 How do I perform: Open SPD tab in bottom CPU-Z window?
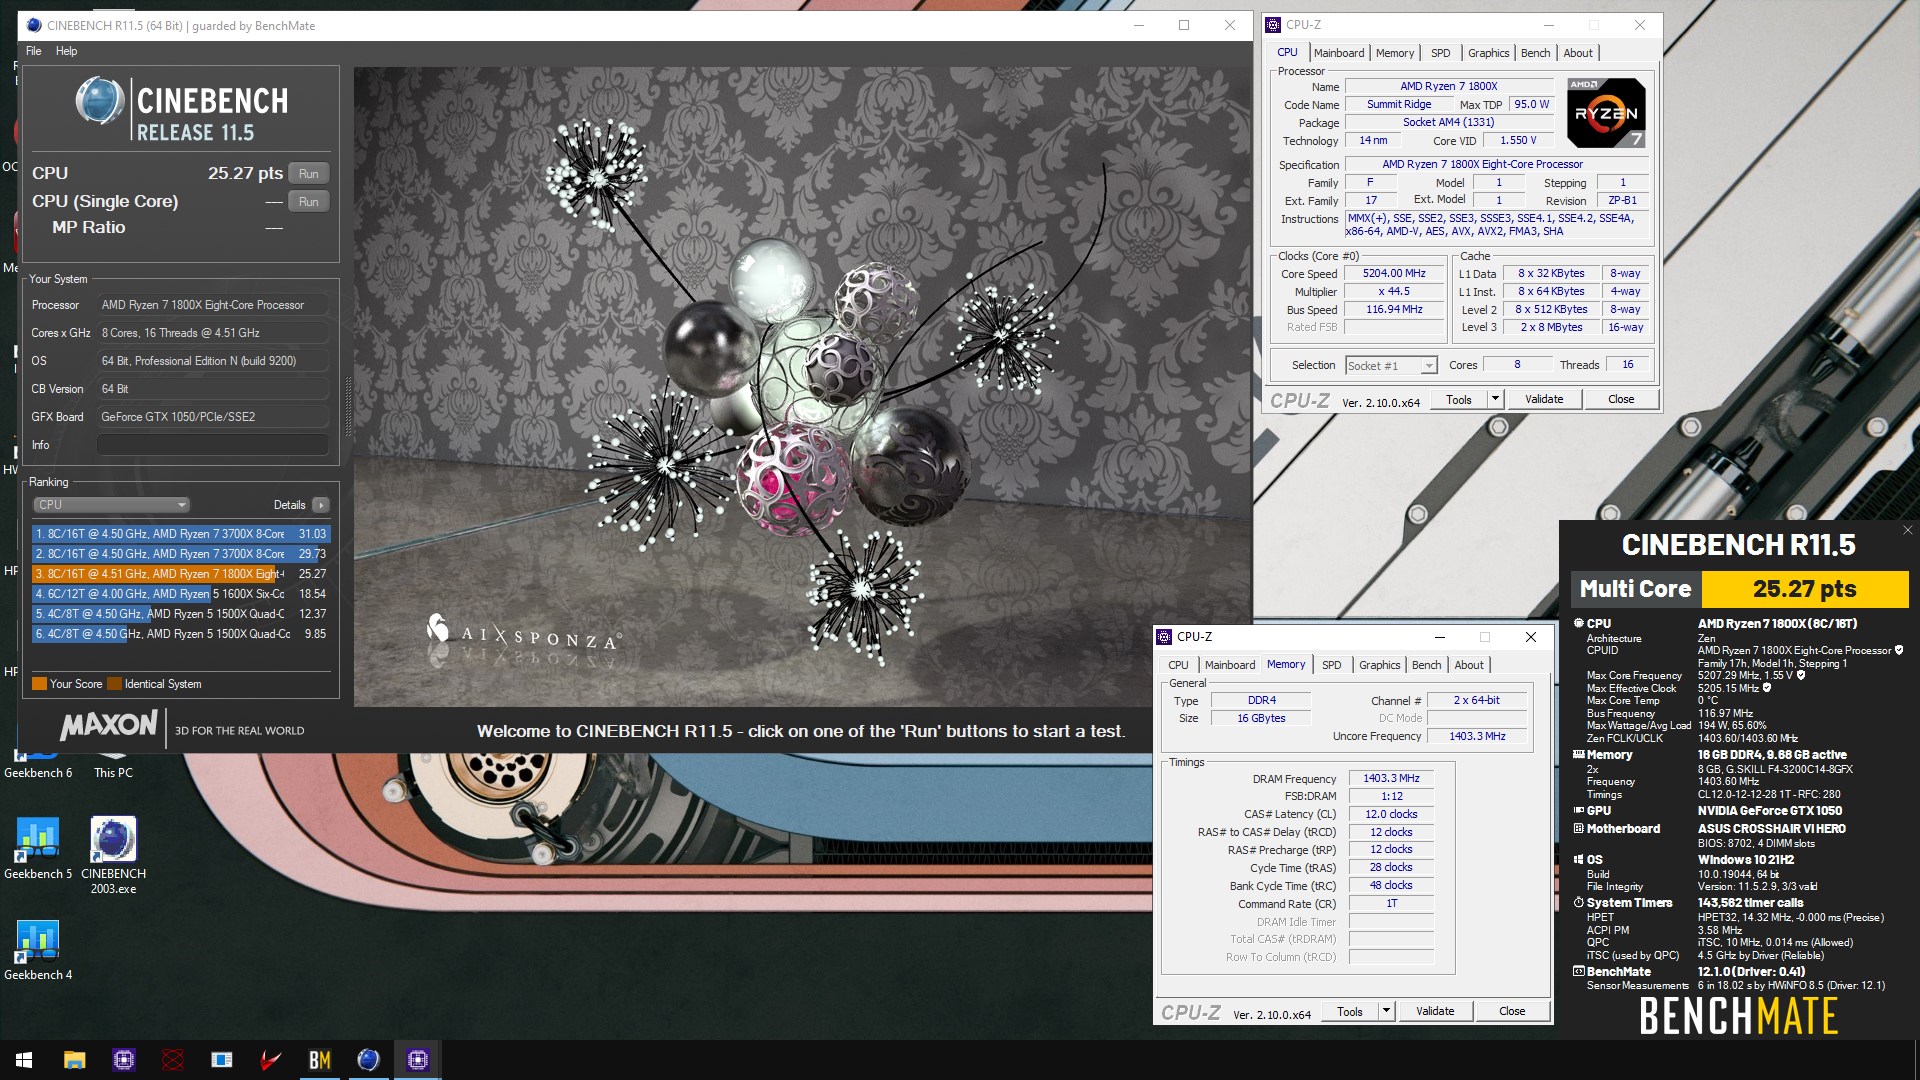pyautogui.click(x=1331, y=665)
